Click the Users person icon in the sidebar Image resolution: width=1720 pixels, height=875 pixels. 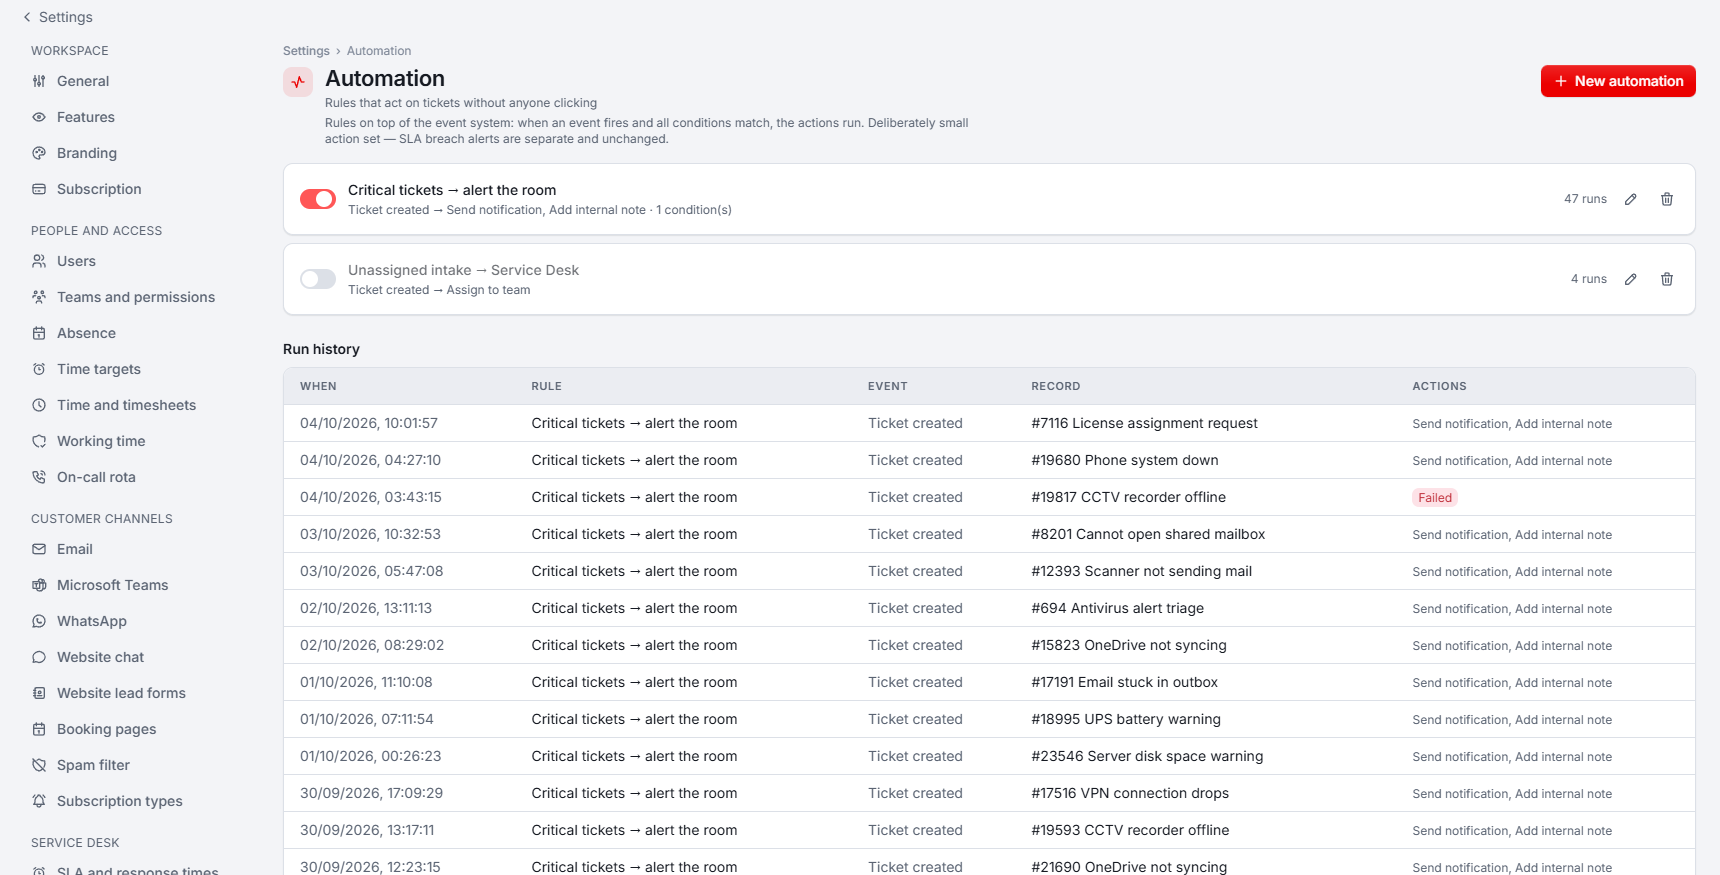pyautogui.click(x=39, y=261)
